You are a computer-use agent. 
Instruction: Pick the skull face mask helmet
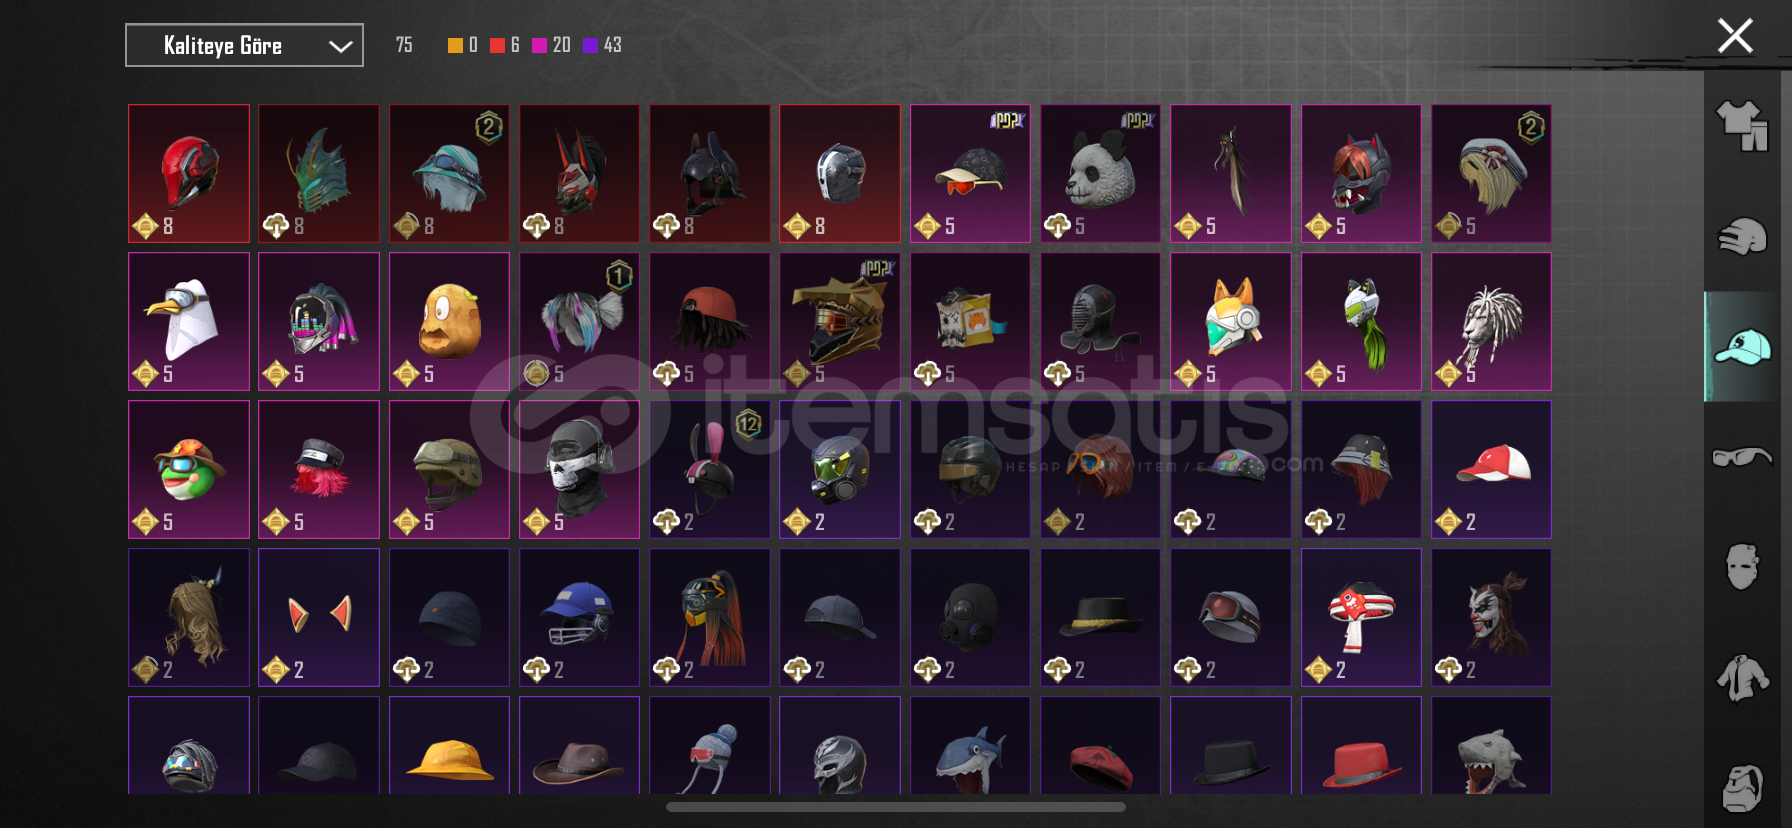pyautogui.click(x=579, y=469)
